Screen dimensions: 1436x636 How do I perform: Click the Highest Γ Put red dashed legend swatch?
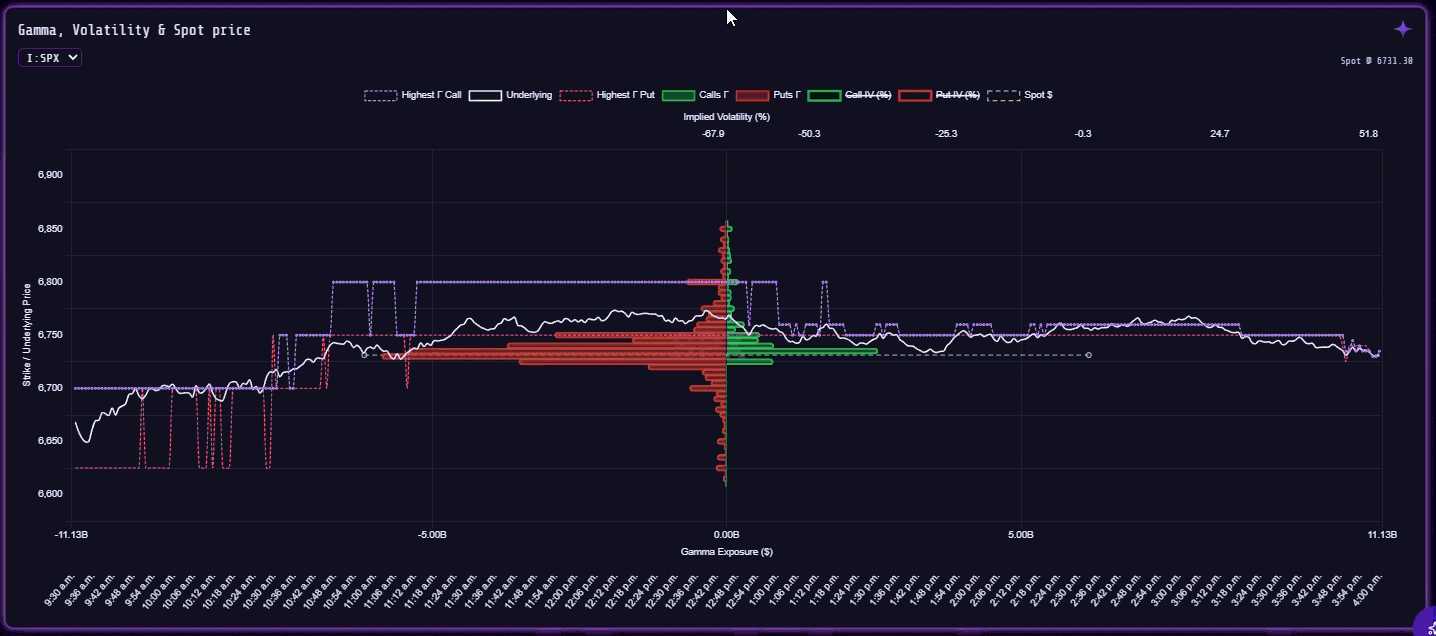577,95
